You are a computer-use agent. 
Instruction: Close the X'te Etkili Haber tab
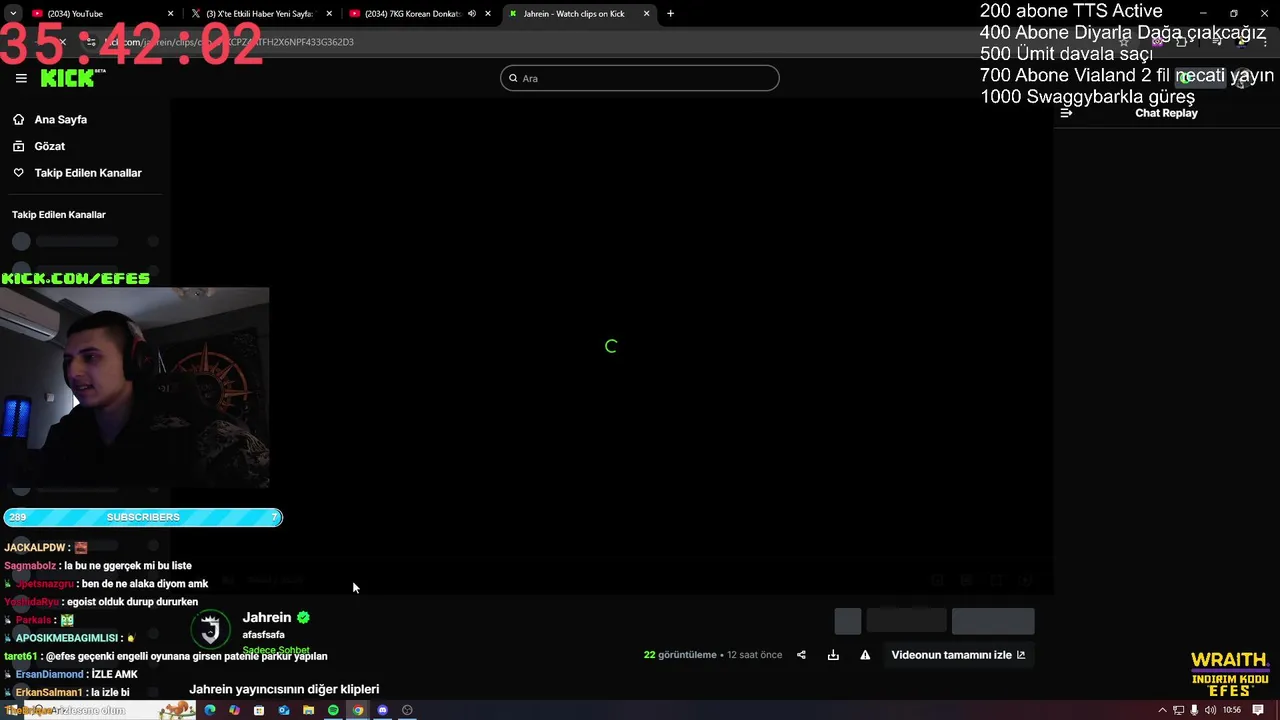(329, 14)
